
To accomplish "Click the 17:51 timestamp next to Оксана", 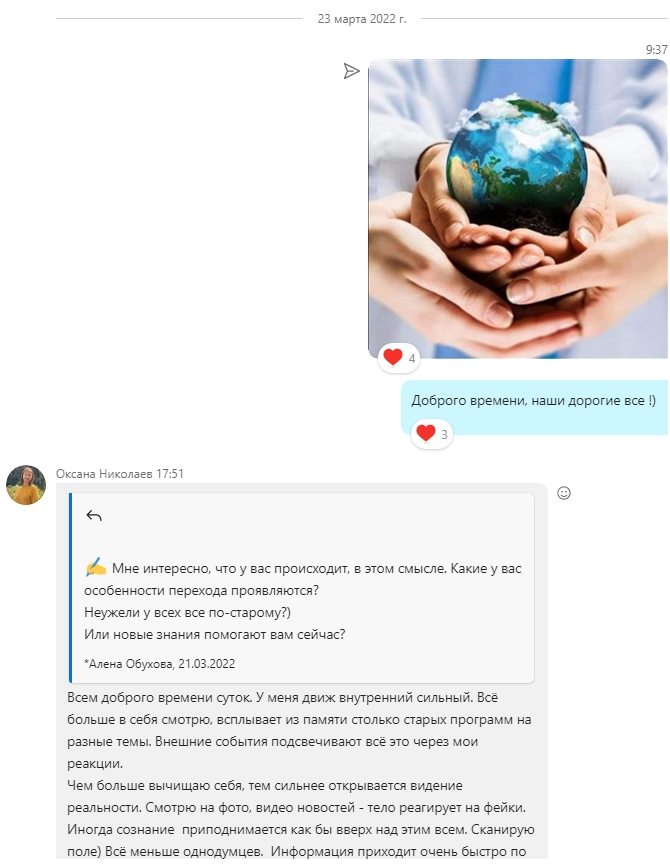I will pos(170,474).
